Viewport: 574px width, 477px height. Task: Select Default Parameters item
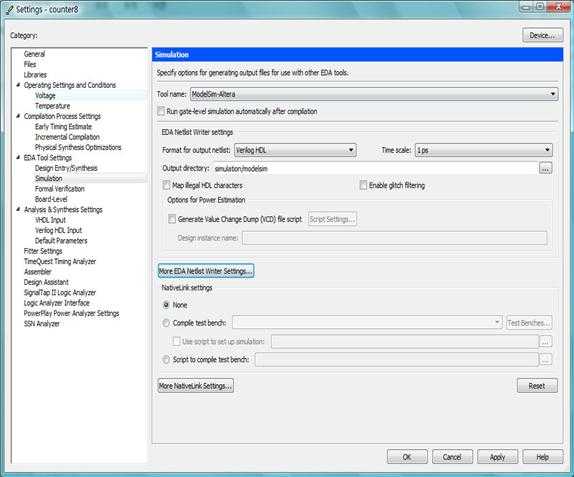pos(61,241)
